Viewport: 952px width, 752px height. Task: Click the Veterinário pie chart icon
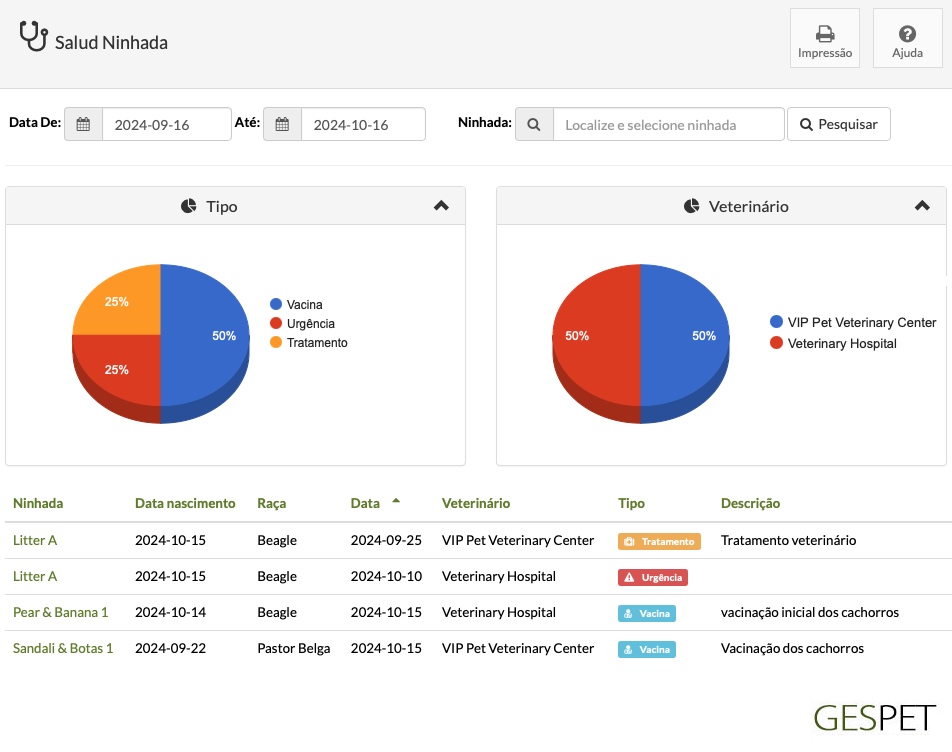pos(692,206)
